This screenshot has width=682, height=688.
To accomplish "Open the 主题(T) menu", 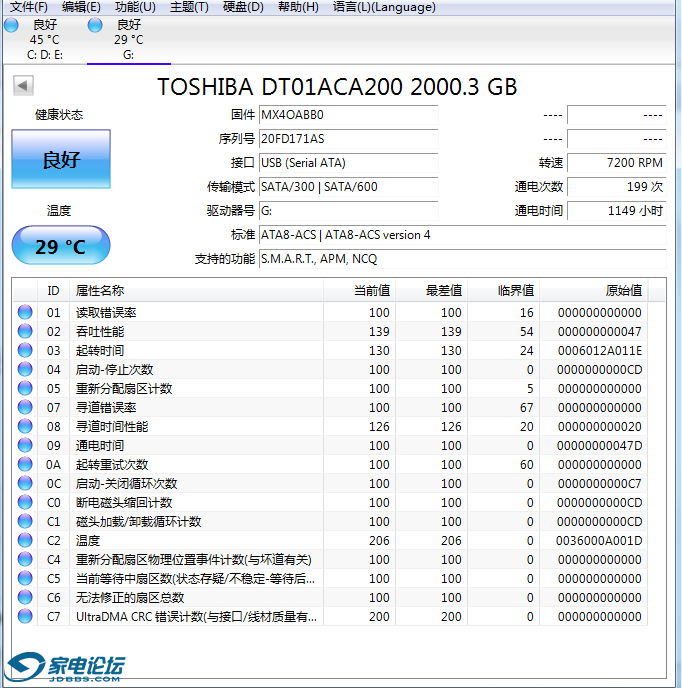I will click(x=189, y=7).
